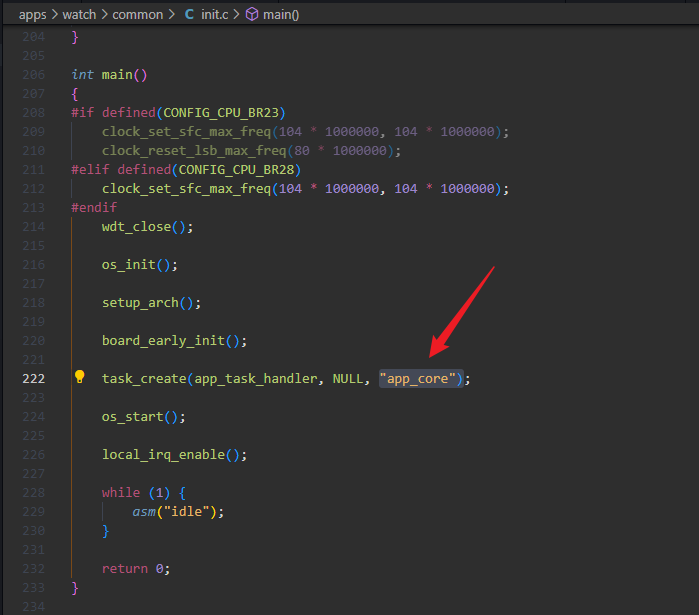This screenshot has height=615, width=699.
Task: Click the #if directive on line 208
Action: (82, 113)
